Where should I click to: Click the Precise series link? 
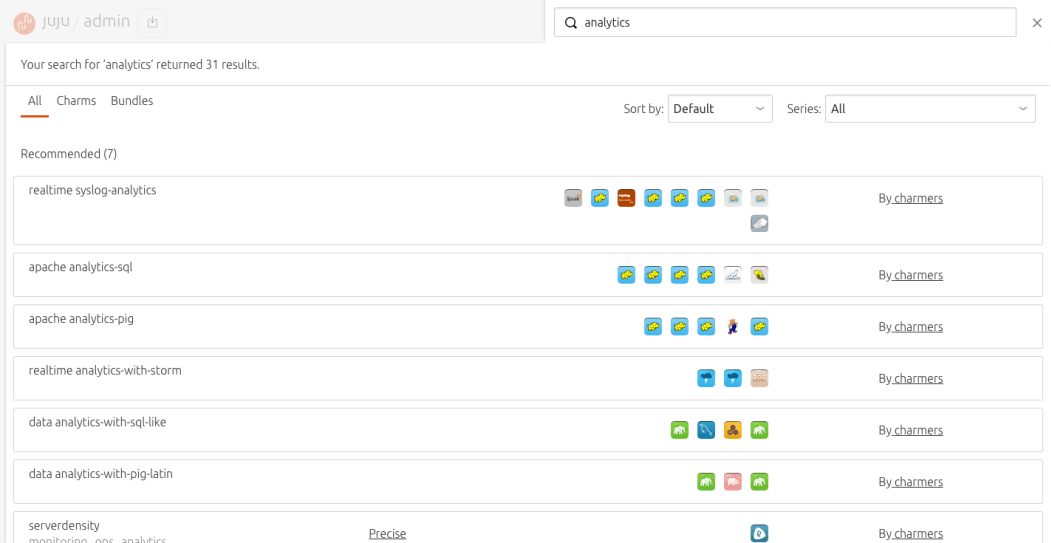387,534
